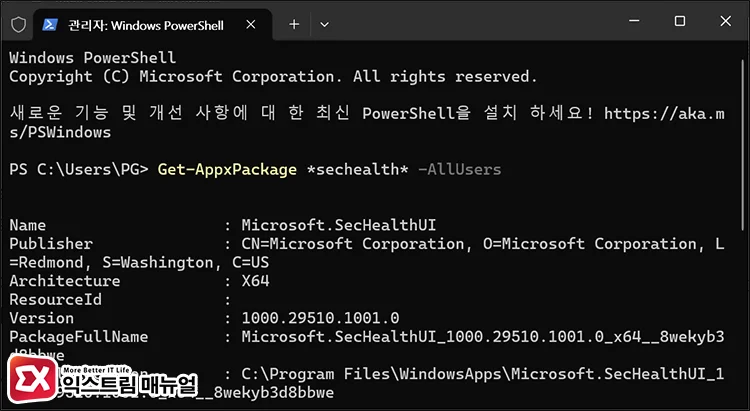This screenshot has height=411, width=750.
Task: Click the vertical scrollbar thumb
Action: 743,144
